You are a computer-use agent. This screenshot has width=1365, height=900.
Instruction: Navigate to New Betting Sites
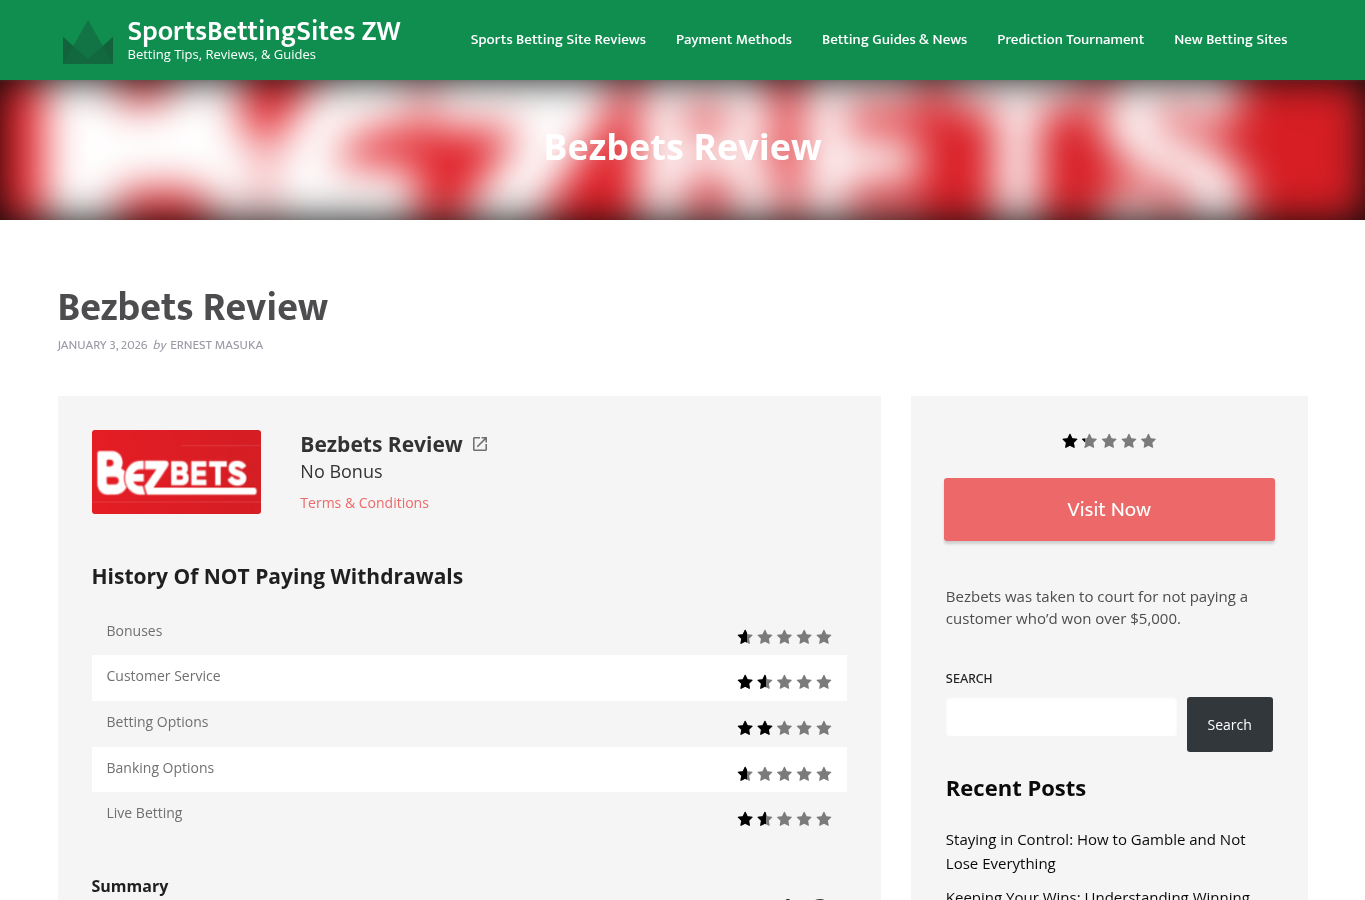pyautogui.click(x=1230, y=40)
